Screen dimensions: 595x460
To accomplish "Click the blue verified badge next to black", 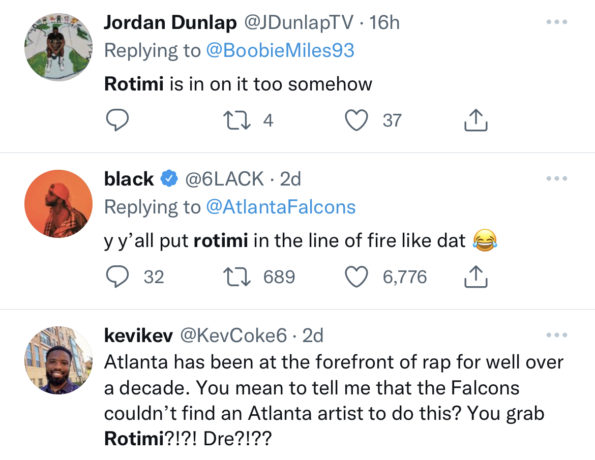I will coord(169,178).
